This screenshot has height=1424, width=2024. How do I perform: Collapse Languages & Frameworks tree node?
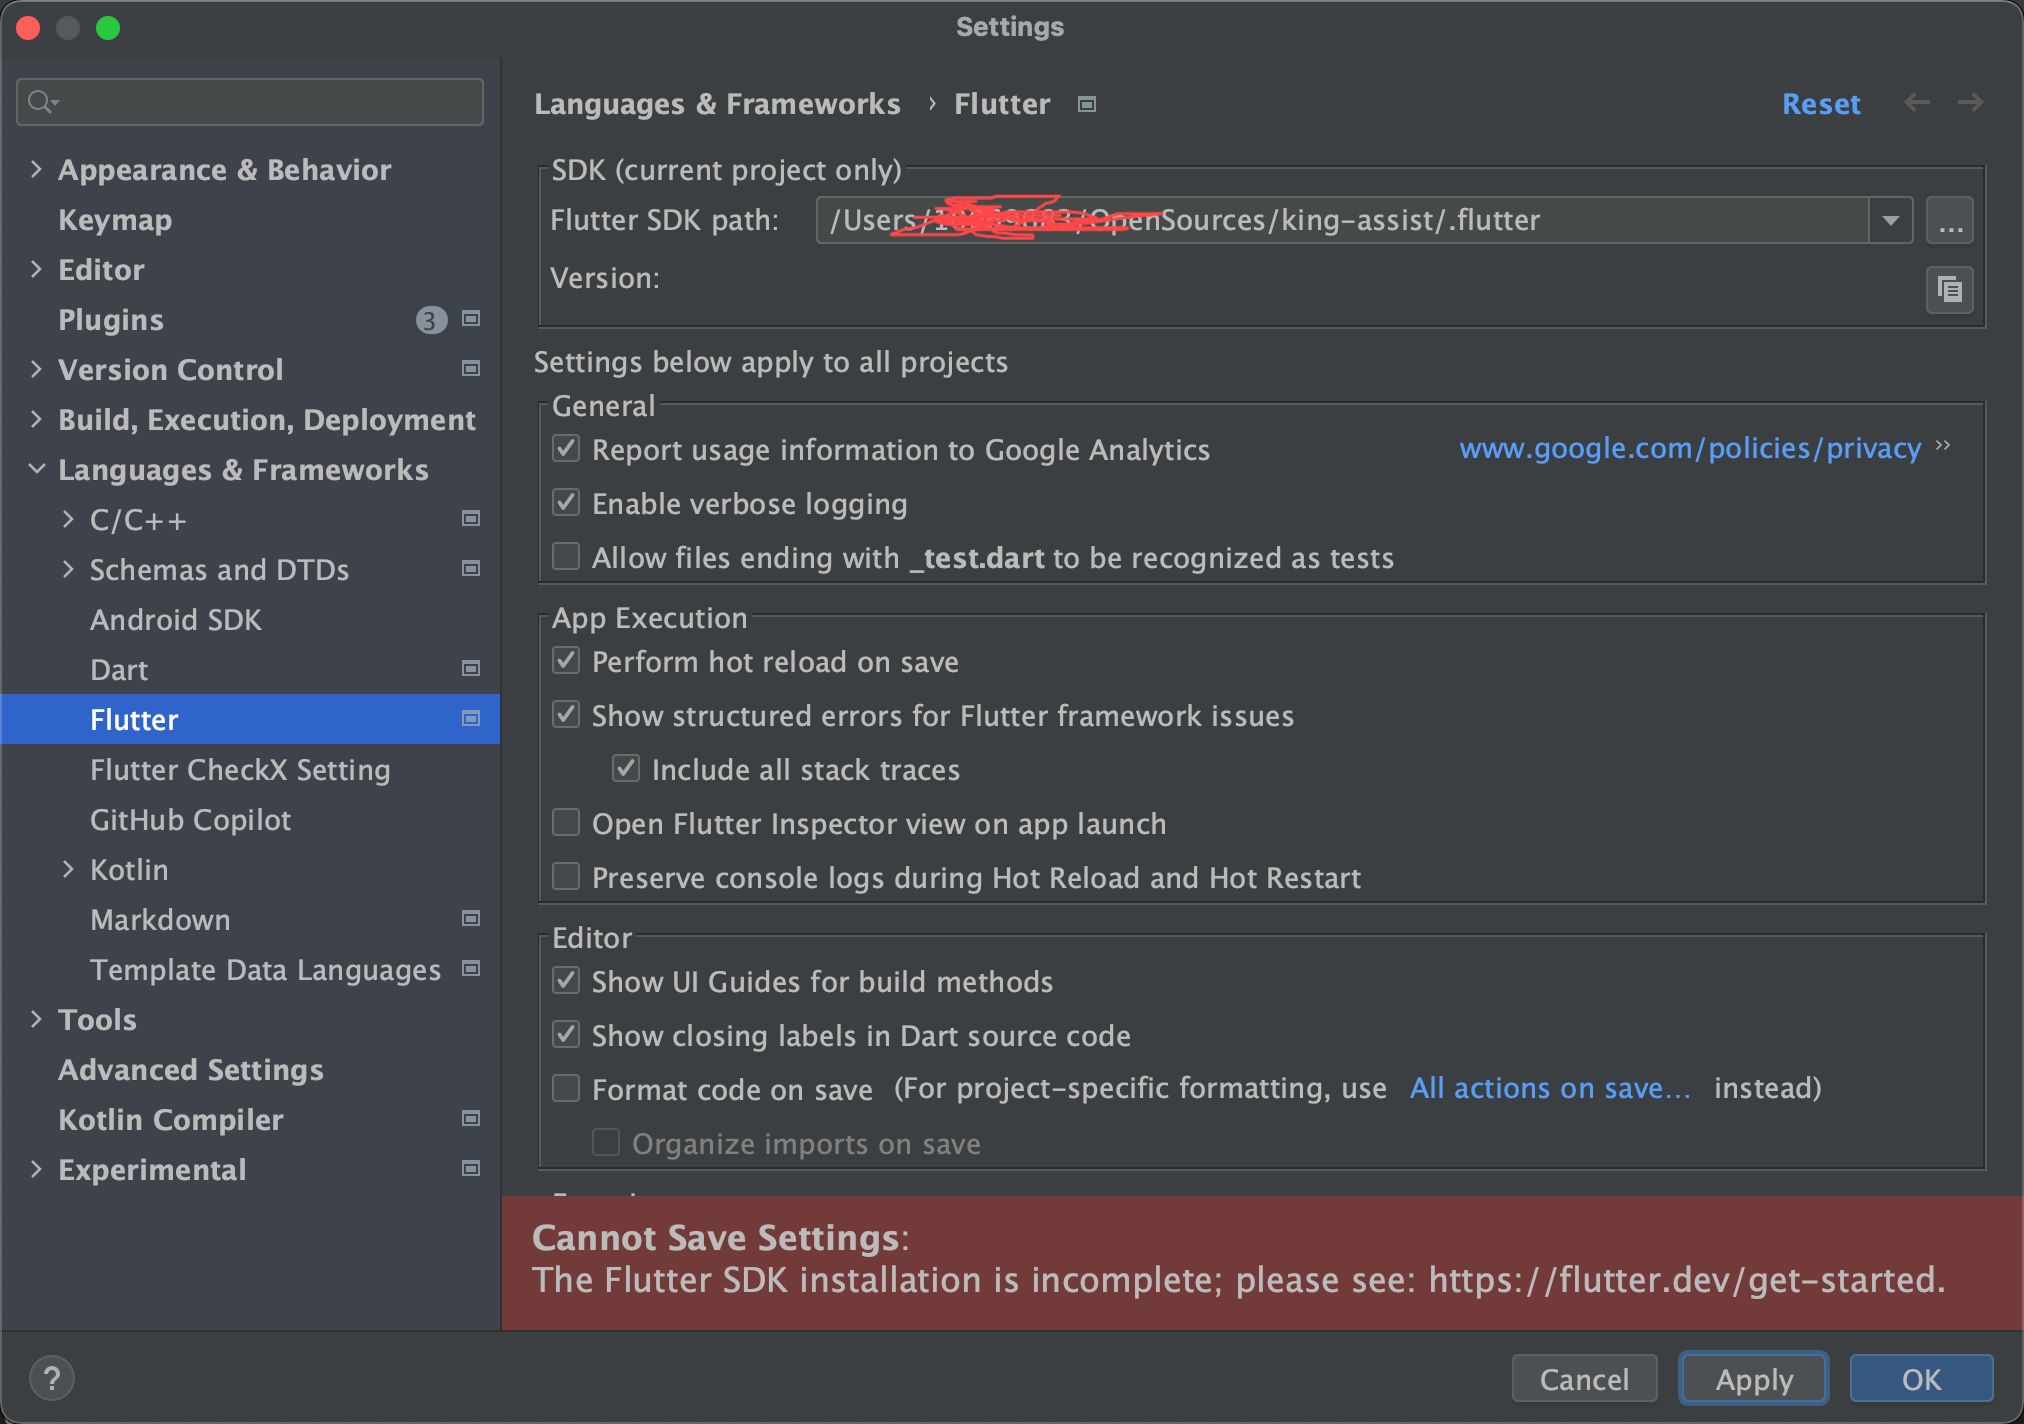(x=37, y=469)
